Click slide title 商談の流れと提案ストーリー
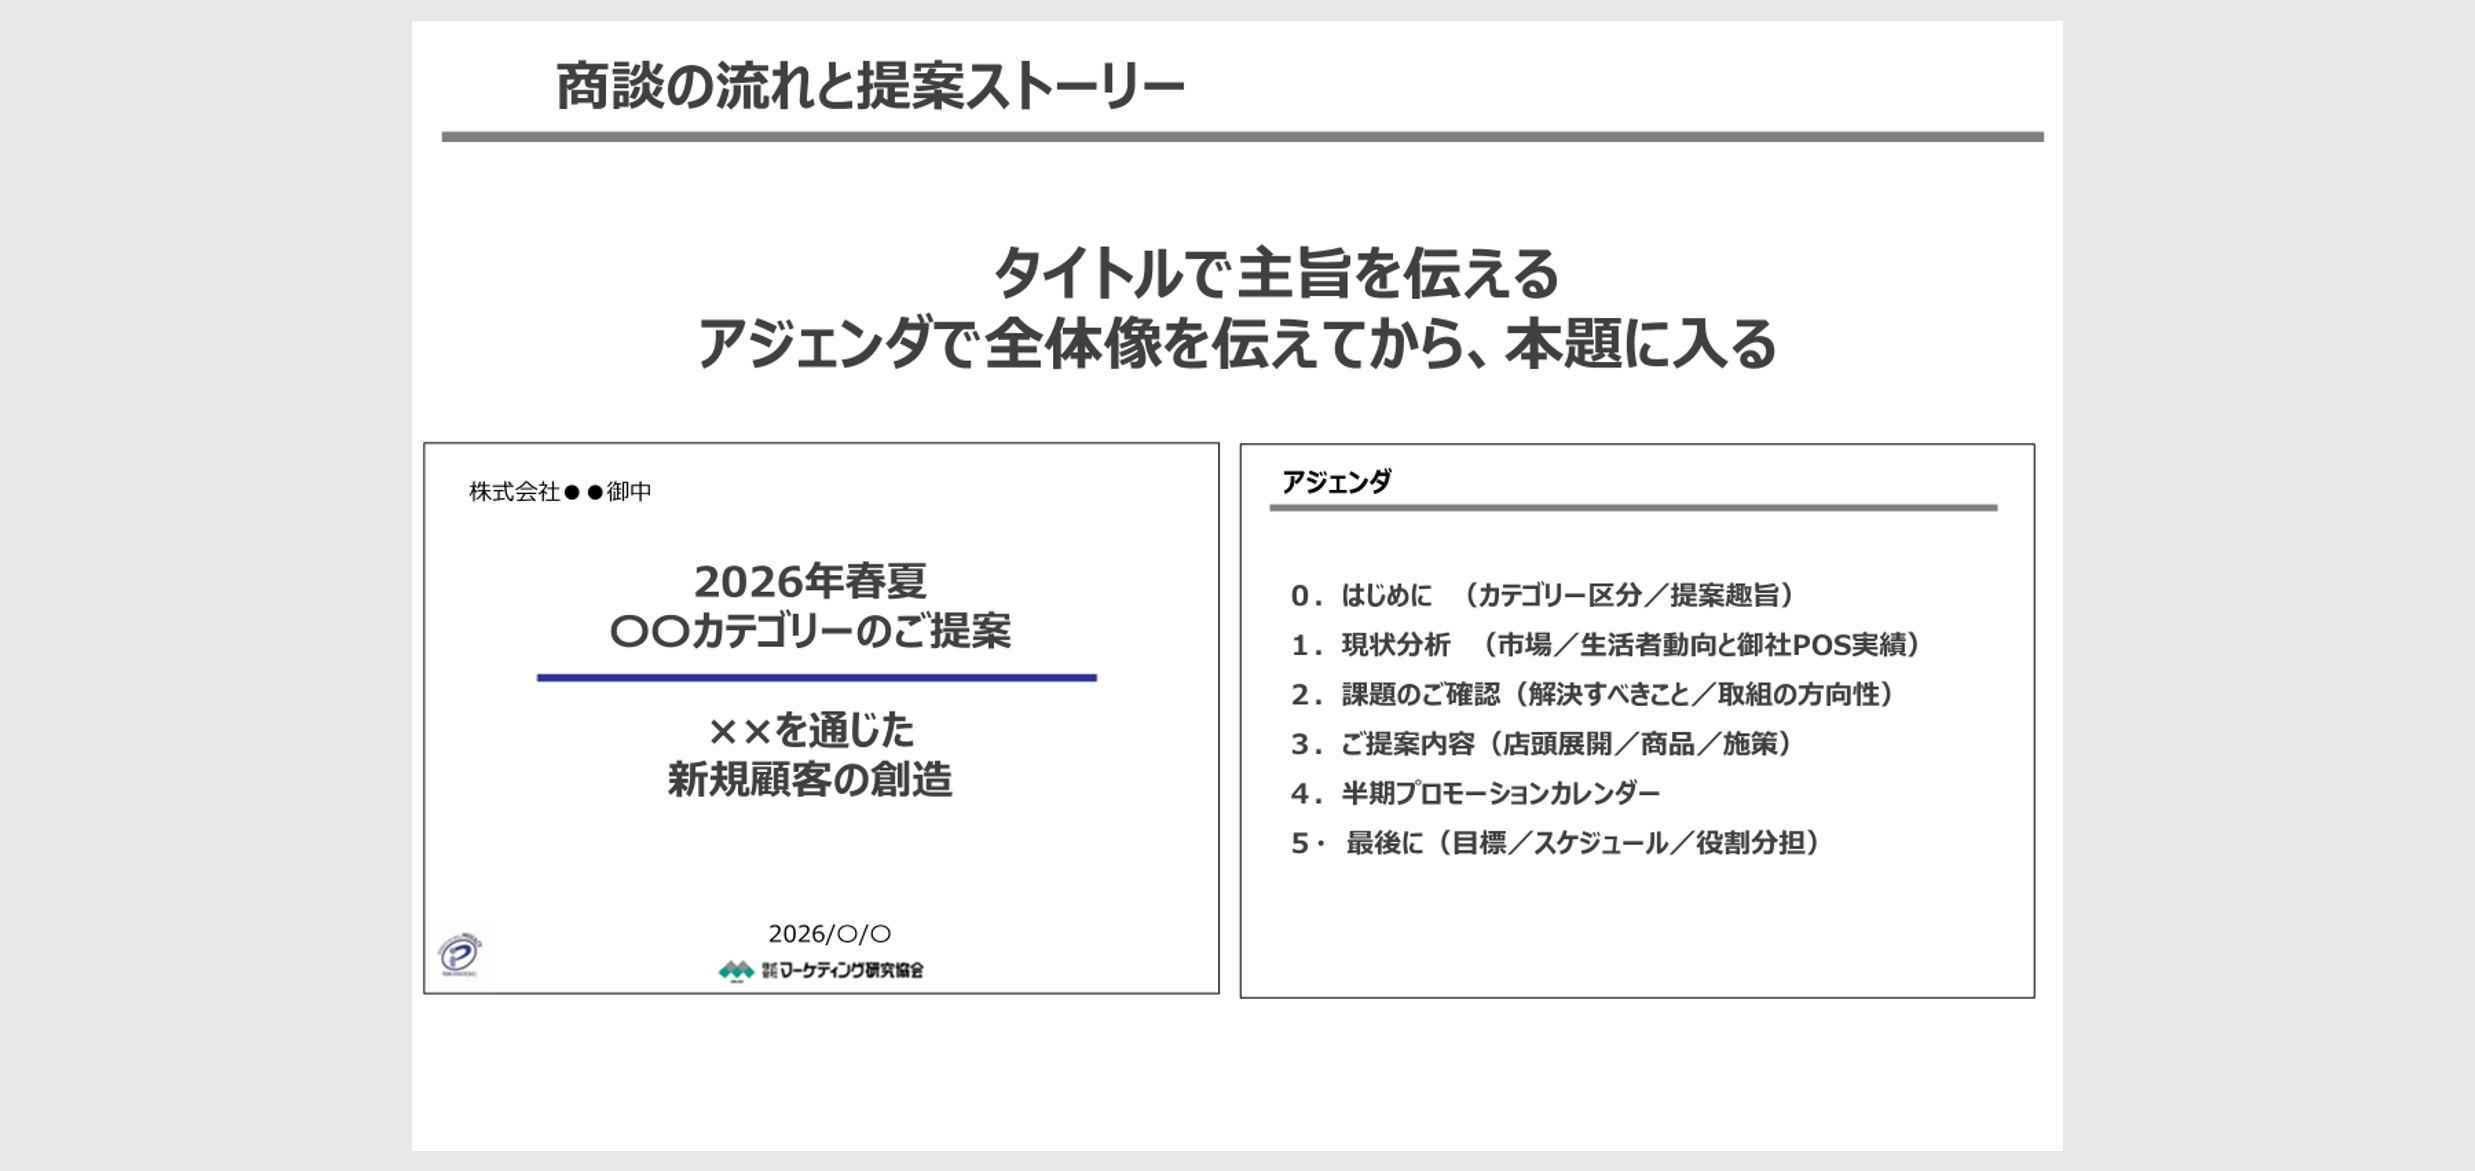 coord(869,86)
